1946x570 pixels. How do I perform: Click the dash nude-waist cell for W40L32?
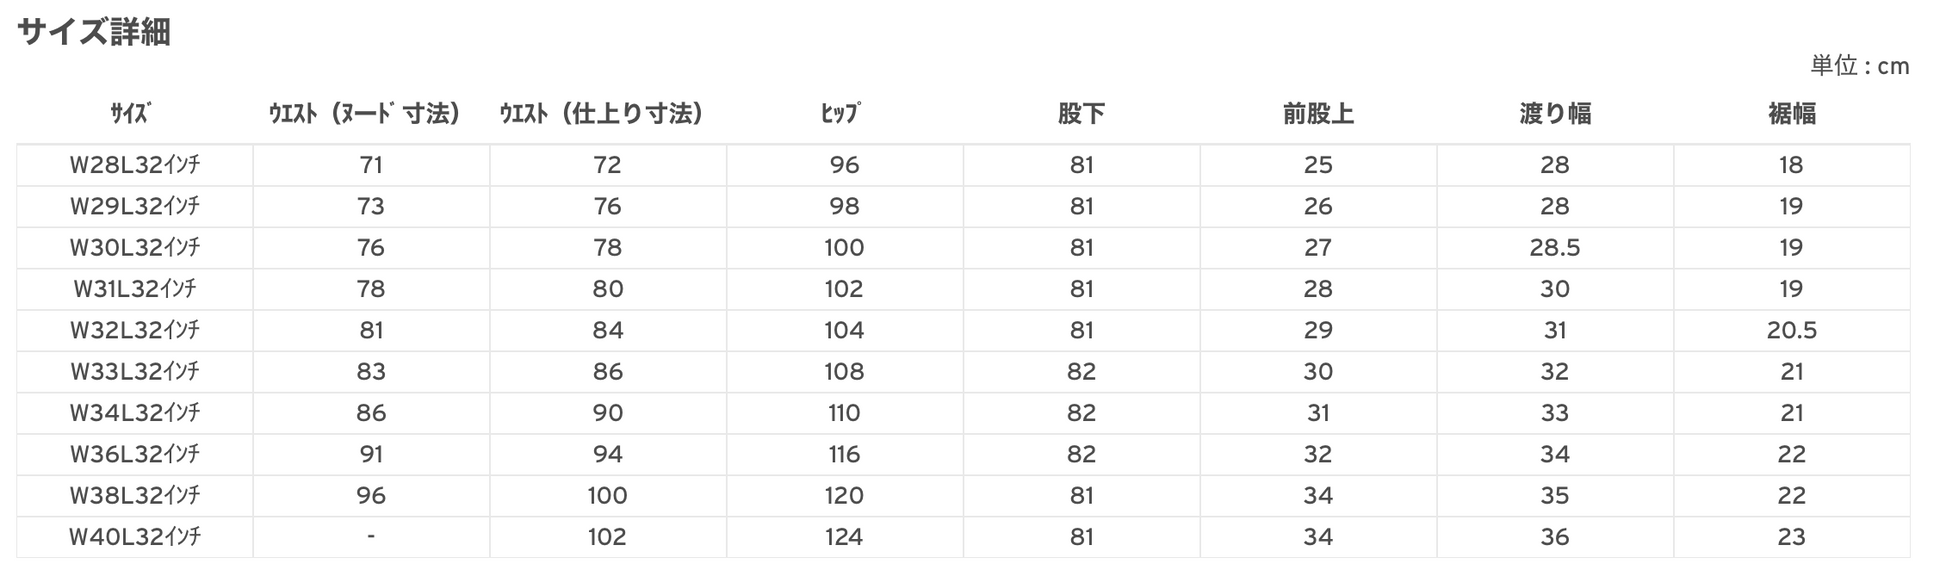point(371,537)
